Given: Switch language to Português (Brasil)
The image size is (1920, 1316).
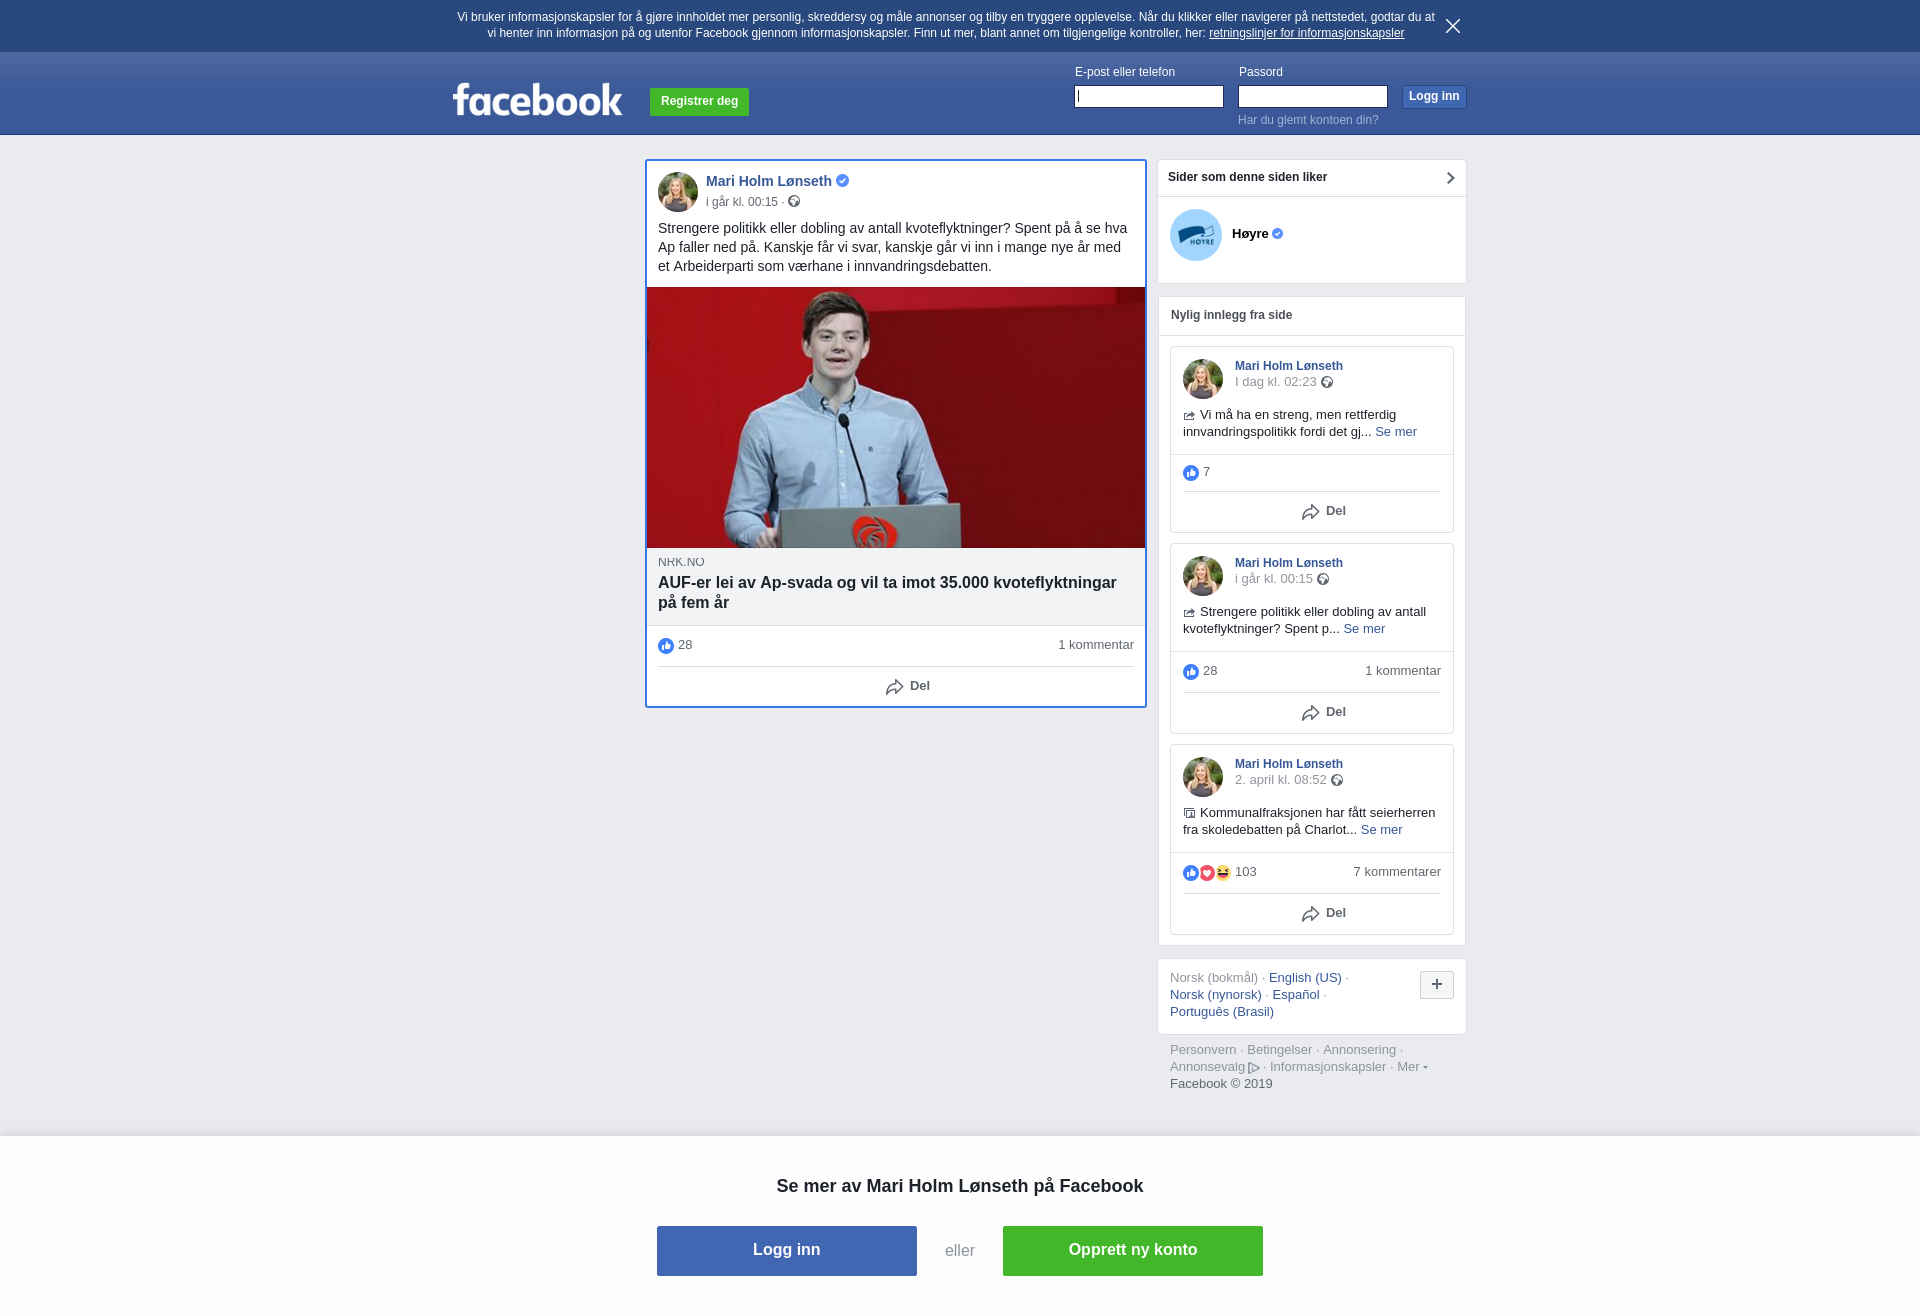Looking at the screenshot, I should tap(1222, 1012).
